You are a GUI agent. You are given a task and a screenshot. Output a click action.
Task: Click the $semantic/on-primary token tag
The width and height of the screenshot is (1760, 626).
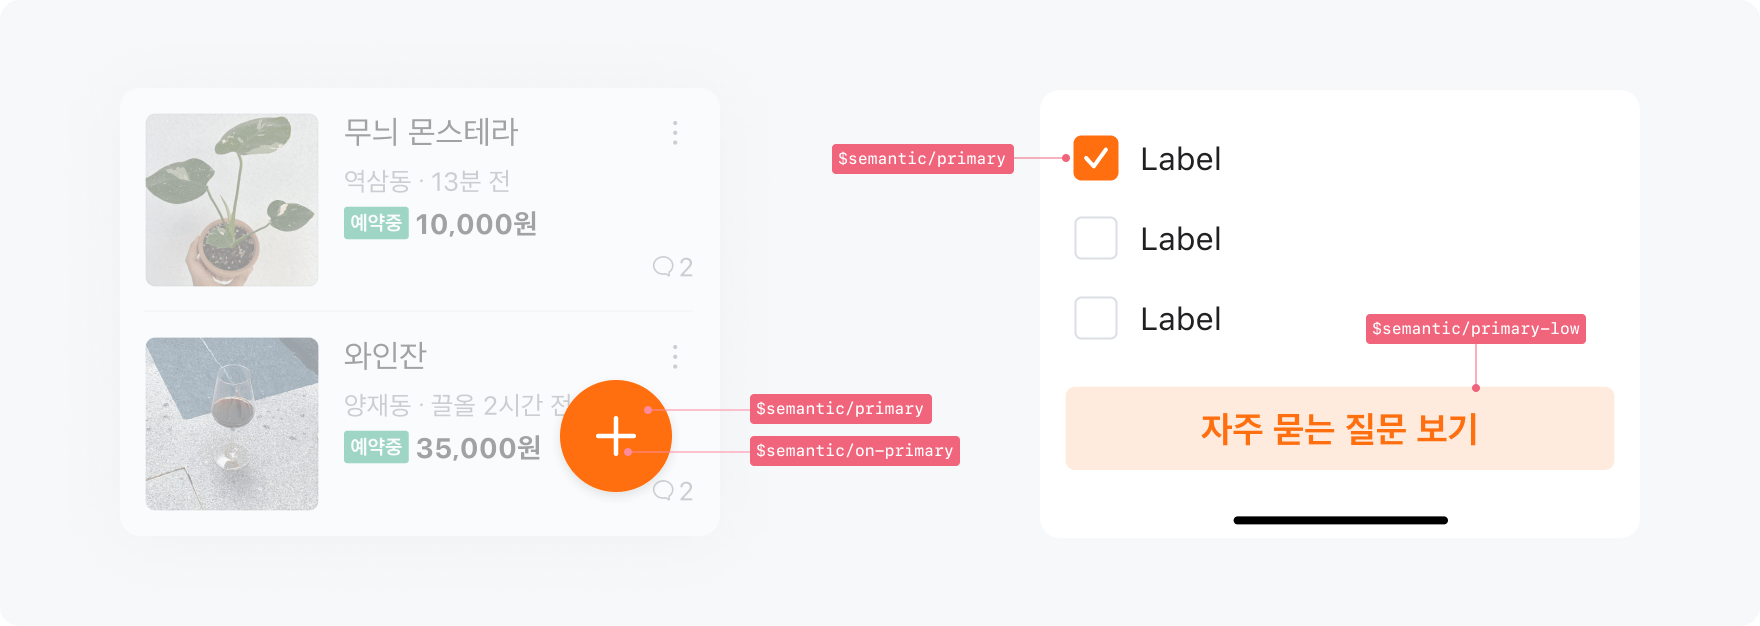tap(855, 451)
